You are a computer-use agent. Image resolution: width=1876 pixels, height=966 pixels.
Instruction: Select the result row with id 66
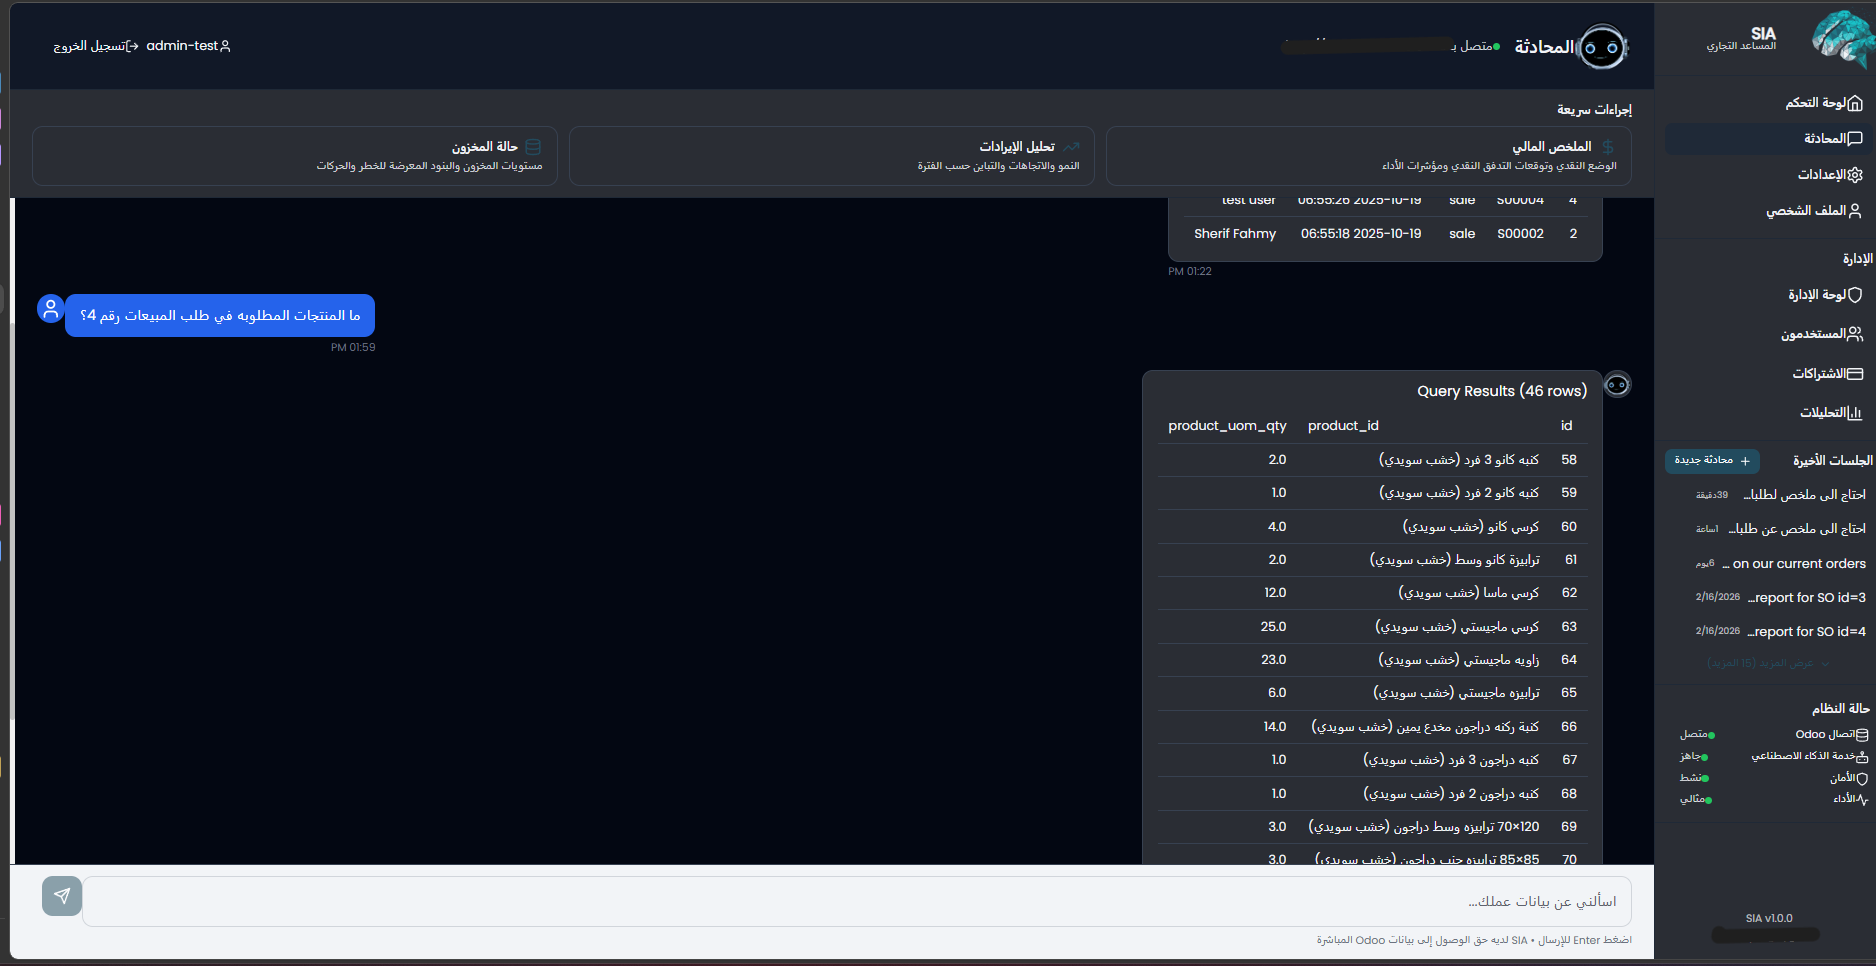click(x=1372, y=727)
